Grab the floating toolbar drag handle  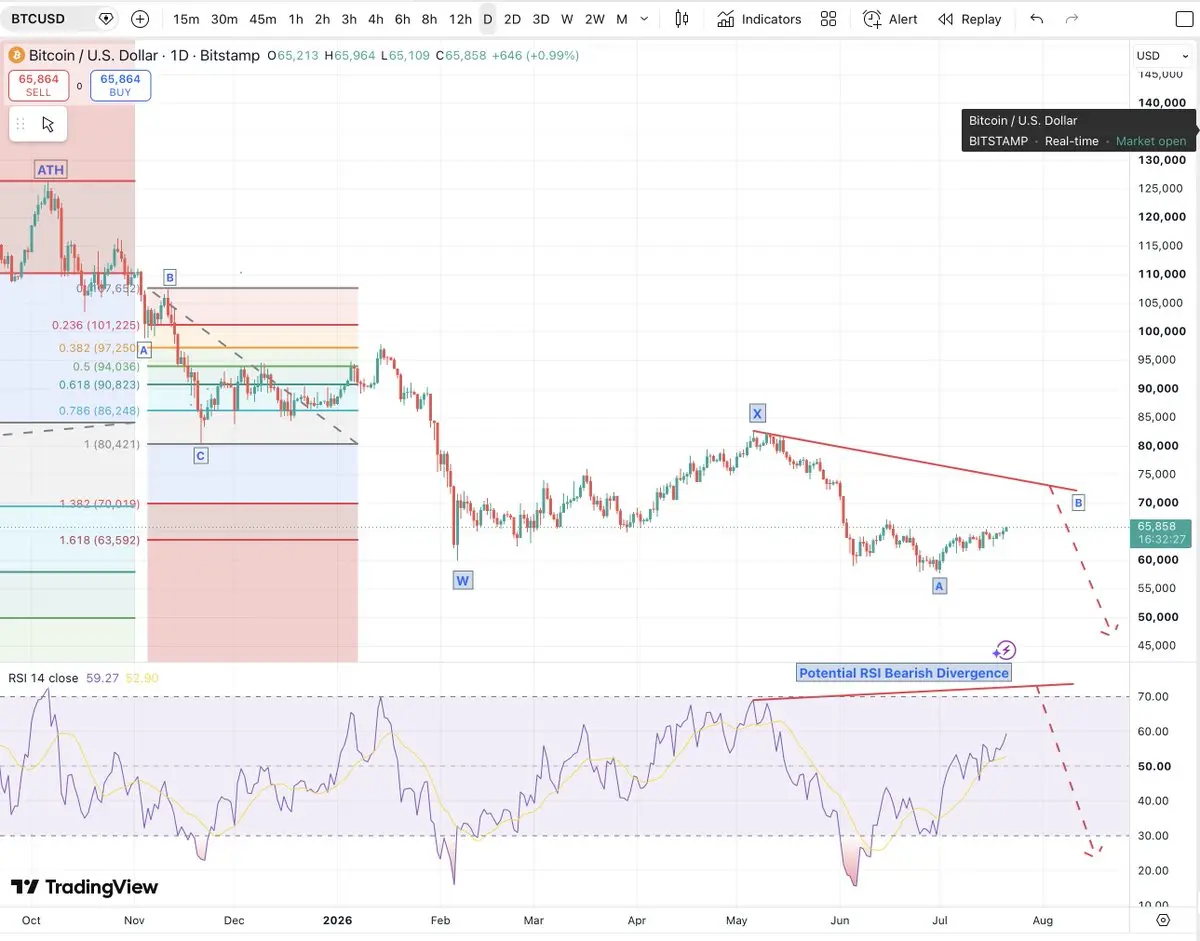(20, 124)
